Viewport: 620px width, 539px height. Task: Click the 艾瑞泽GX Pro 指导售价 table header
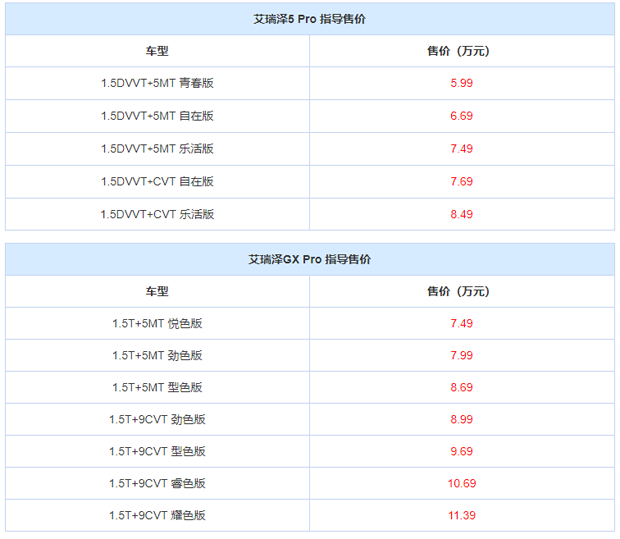tap(310, 259)
